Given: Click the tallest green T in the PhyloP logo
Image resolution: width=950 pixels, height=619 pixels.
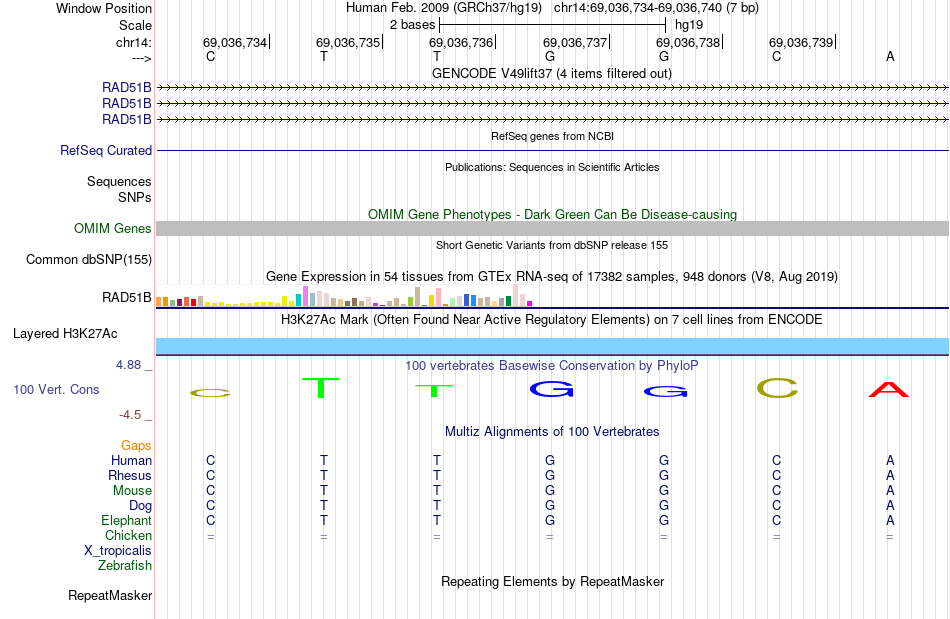Looking at the screenshot, I should 321,388.
